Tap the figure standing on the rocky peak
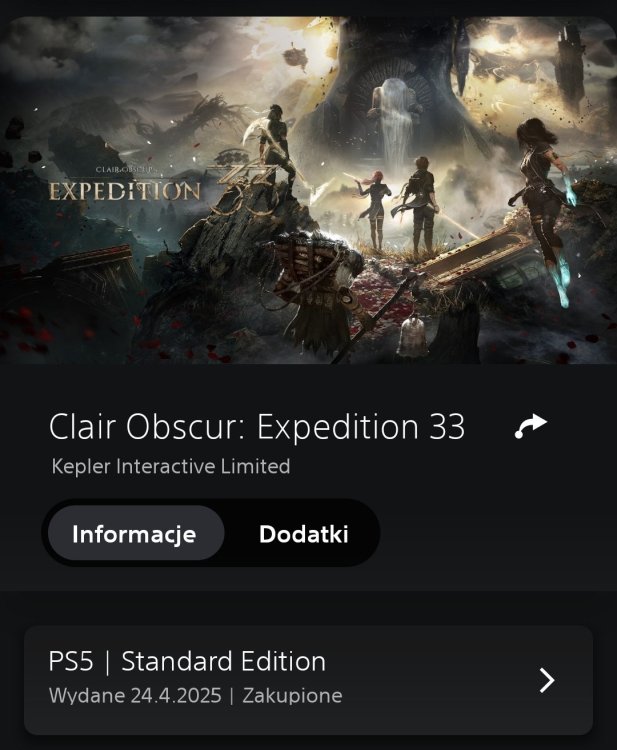 pyautogui.click(x=277, y=143)
